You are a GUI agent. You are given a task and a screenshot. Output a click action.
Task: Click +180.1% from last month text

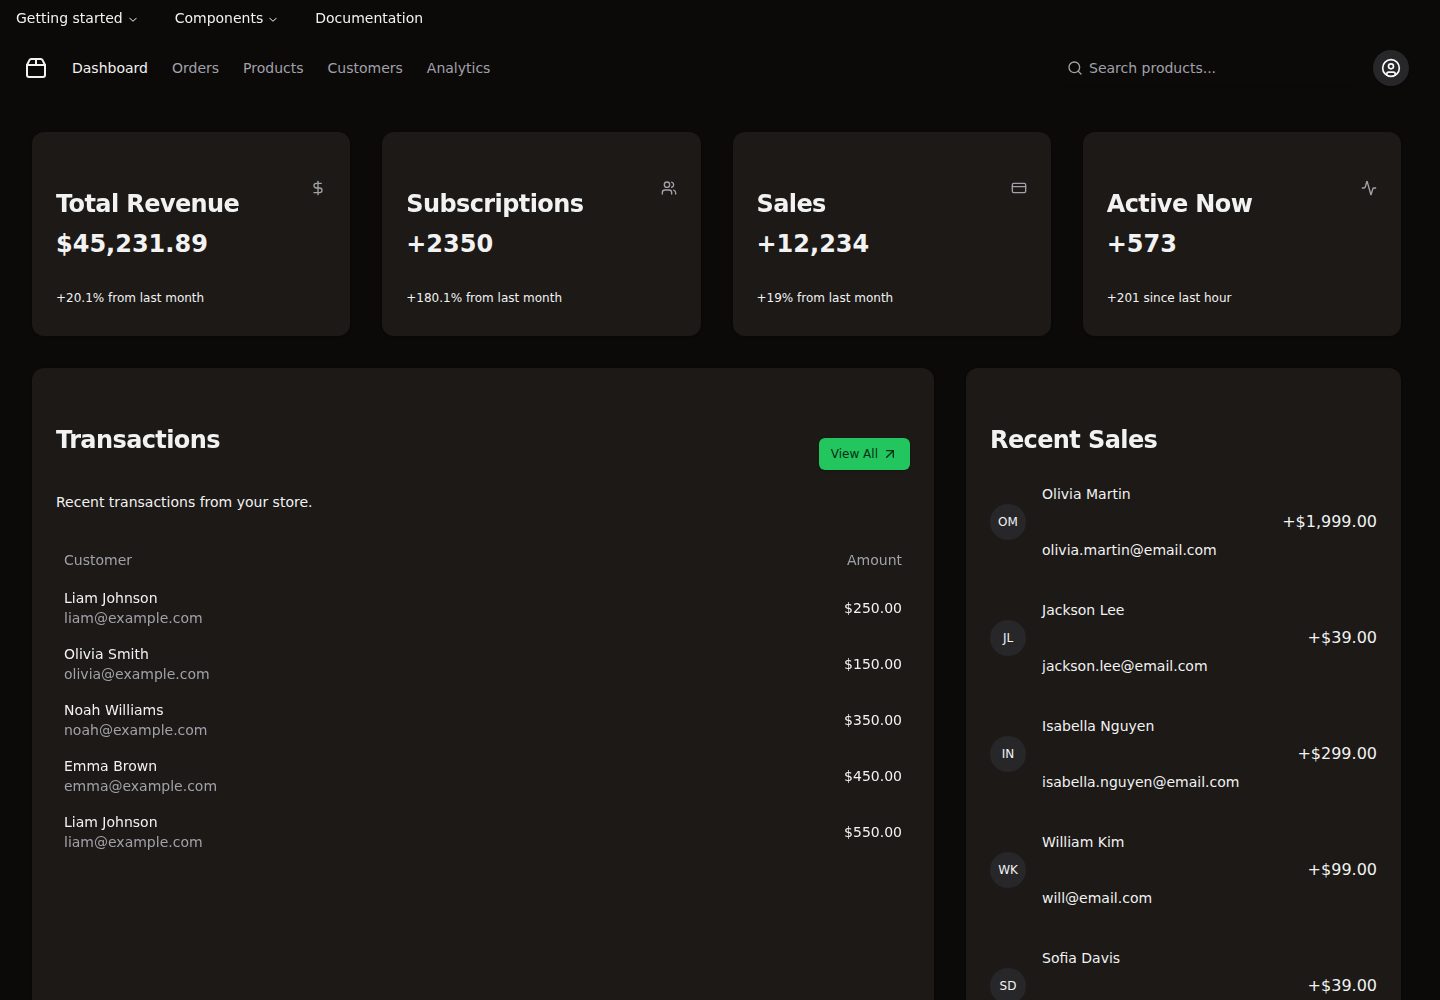click(484, 298)
